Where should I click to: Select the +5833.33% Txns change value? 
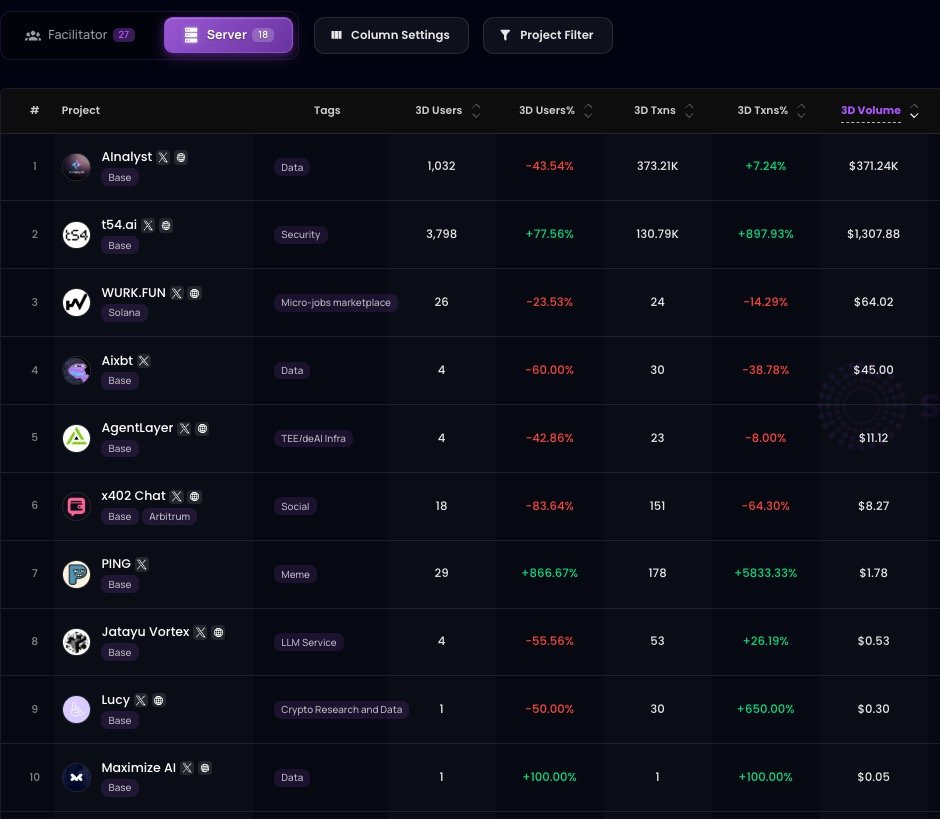[766, 573]
